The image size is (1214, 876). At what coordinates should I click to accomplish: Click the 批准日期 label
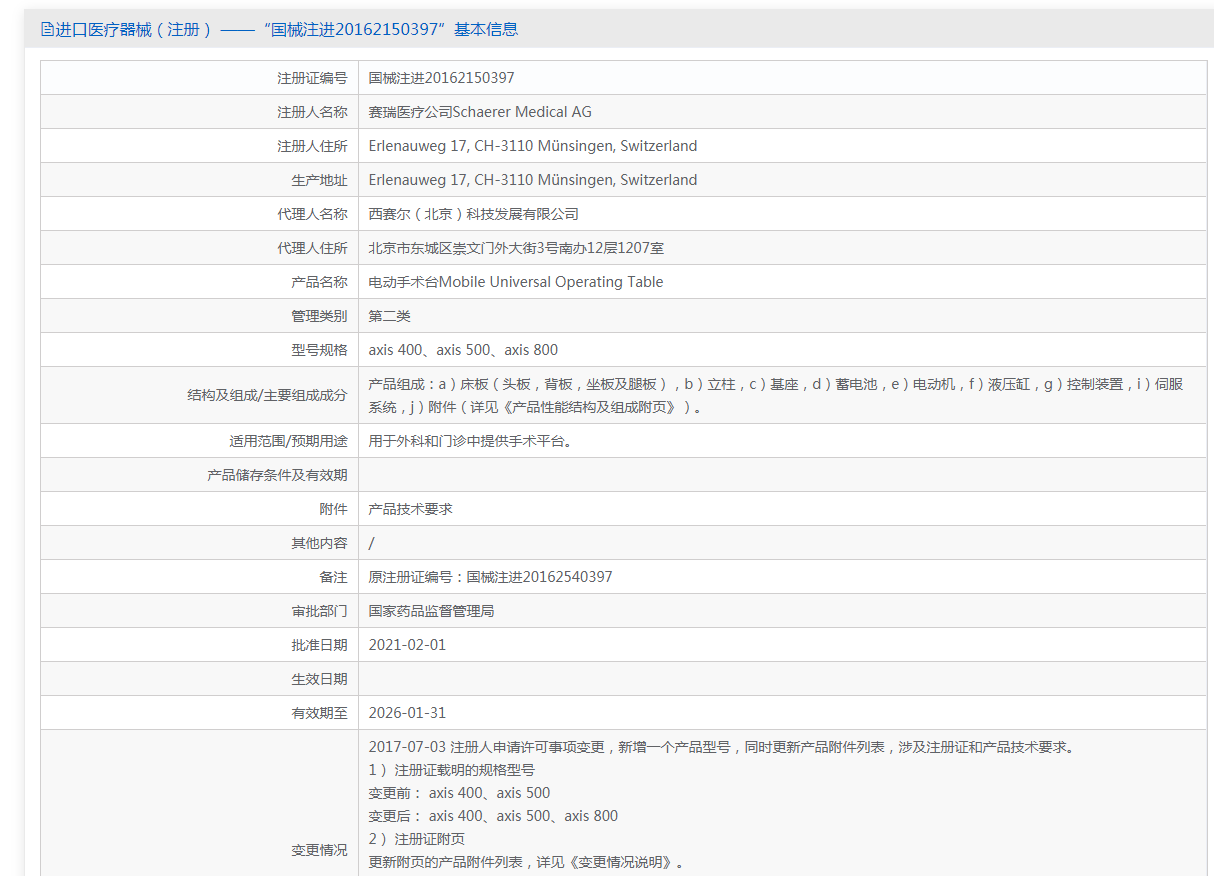tap(319, 645)
